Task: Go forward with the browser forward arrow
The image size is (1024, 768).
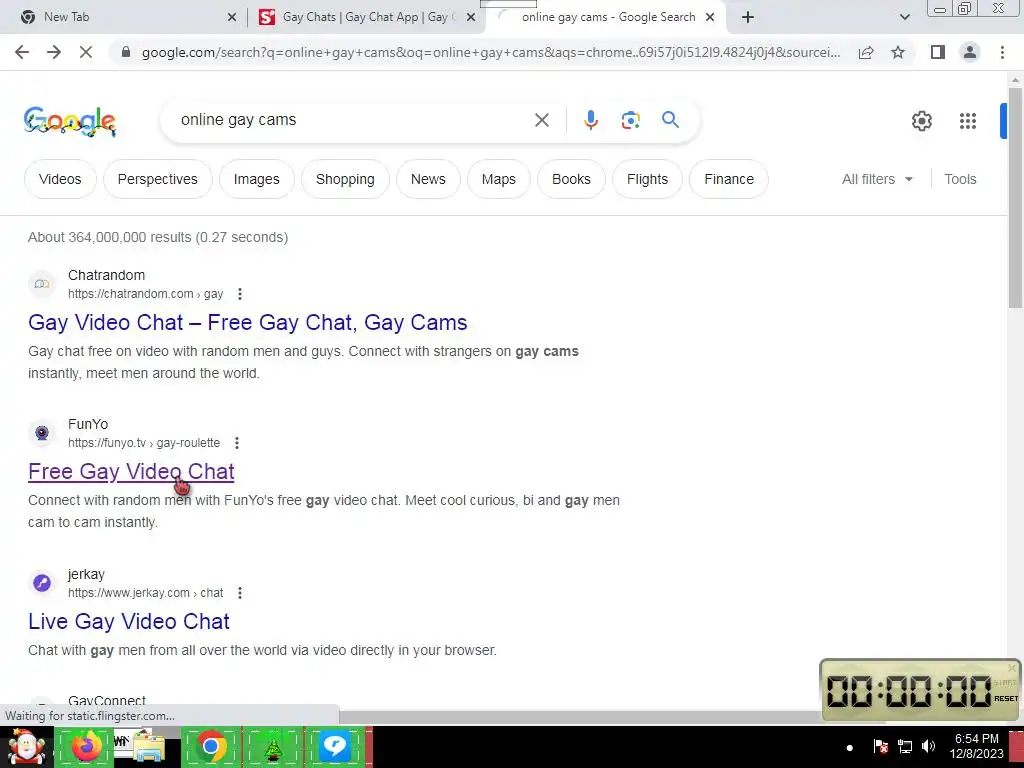Action: (x=54, y=52)
